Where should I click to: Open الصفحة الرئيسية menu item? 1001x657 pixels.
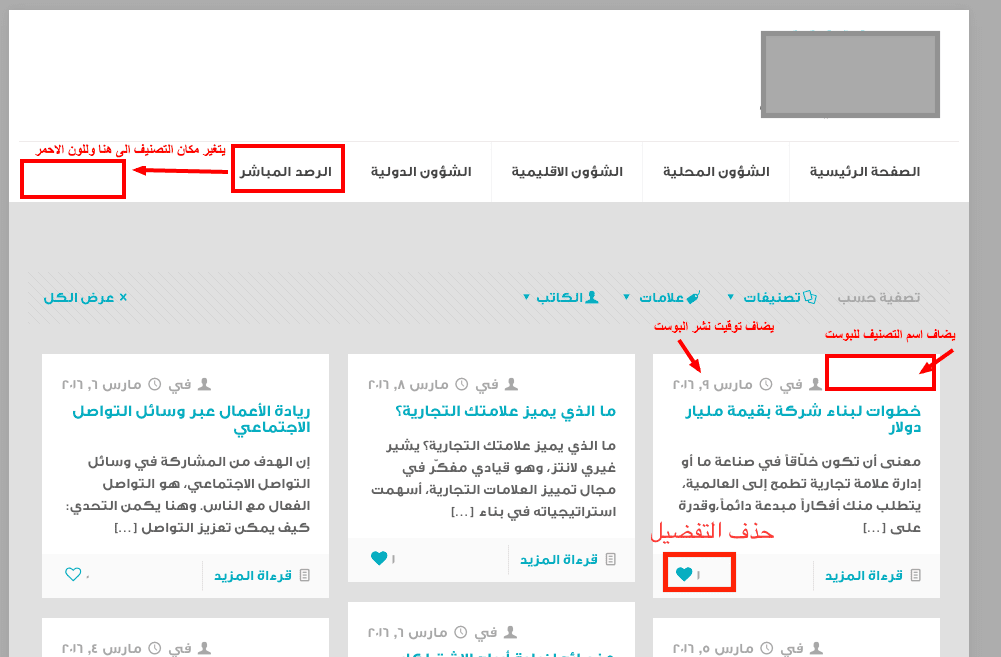pyautogui.click(x=864, y=172)
